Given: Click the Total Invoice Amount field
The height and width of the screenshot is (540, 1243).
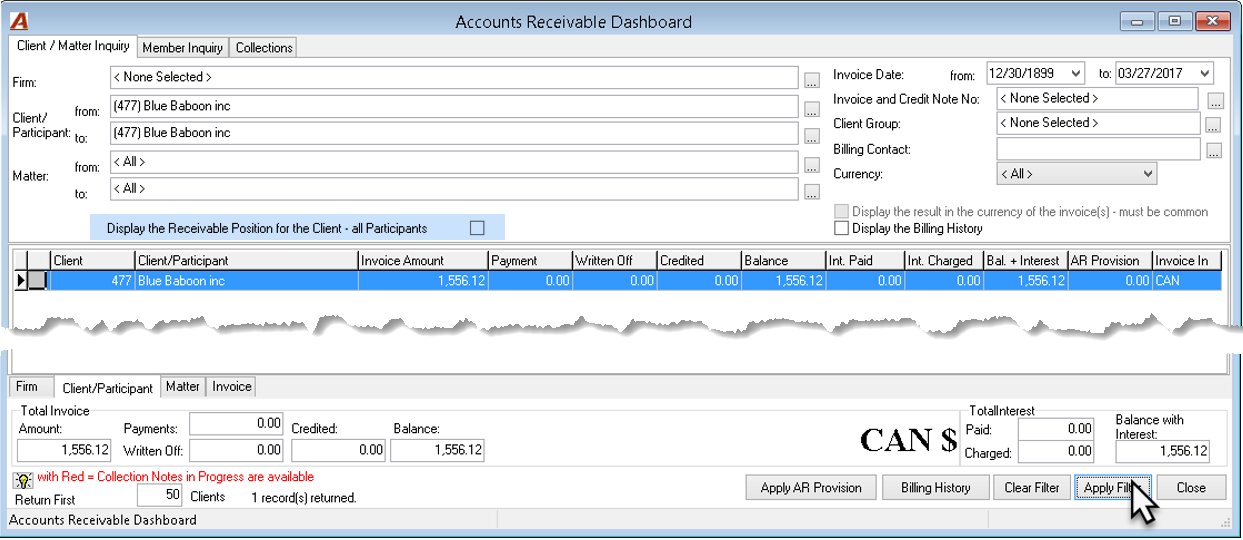Looking at the screenshot, I should tap(65, 451).
